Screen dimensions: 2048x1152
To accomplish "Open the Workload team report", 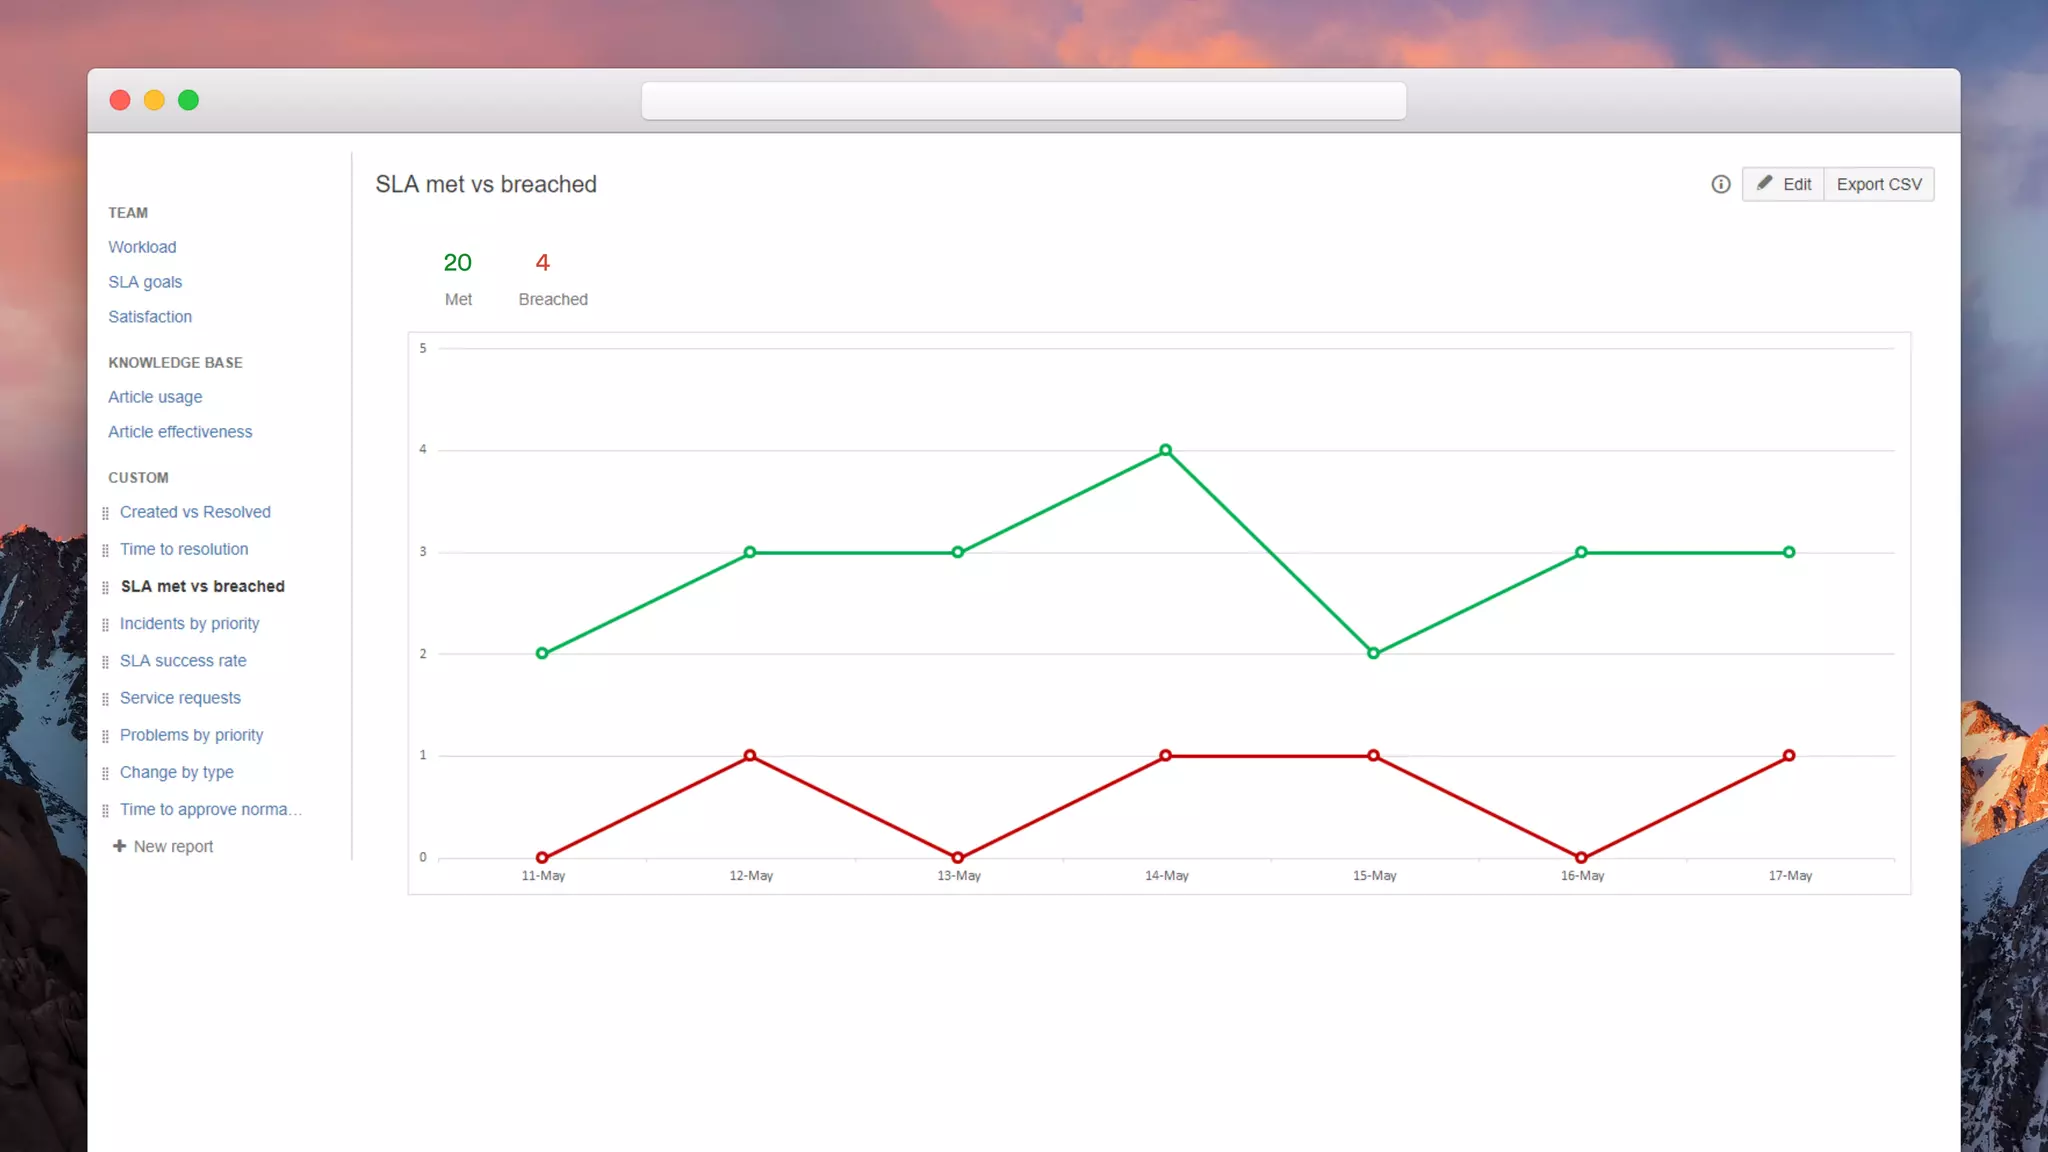I will coord(142,247).
